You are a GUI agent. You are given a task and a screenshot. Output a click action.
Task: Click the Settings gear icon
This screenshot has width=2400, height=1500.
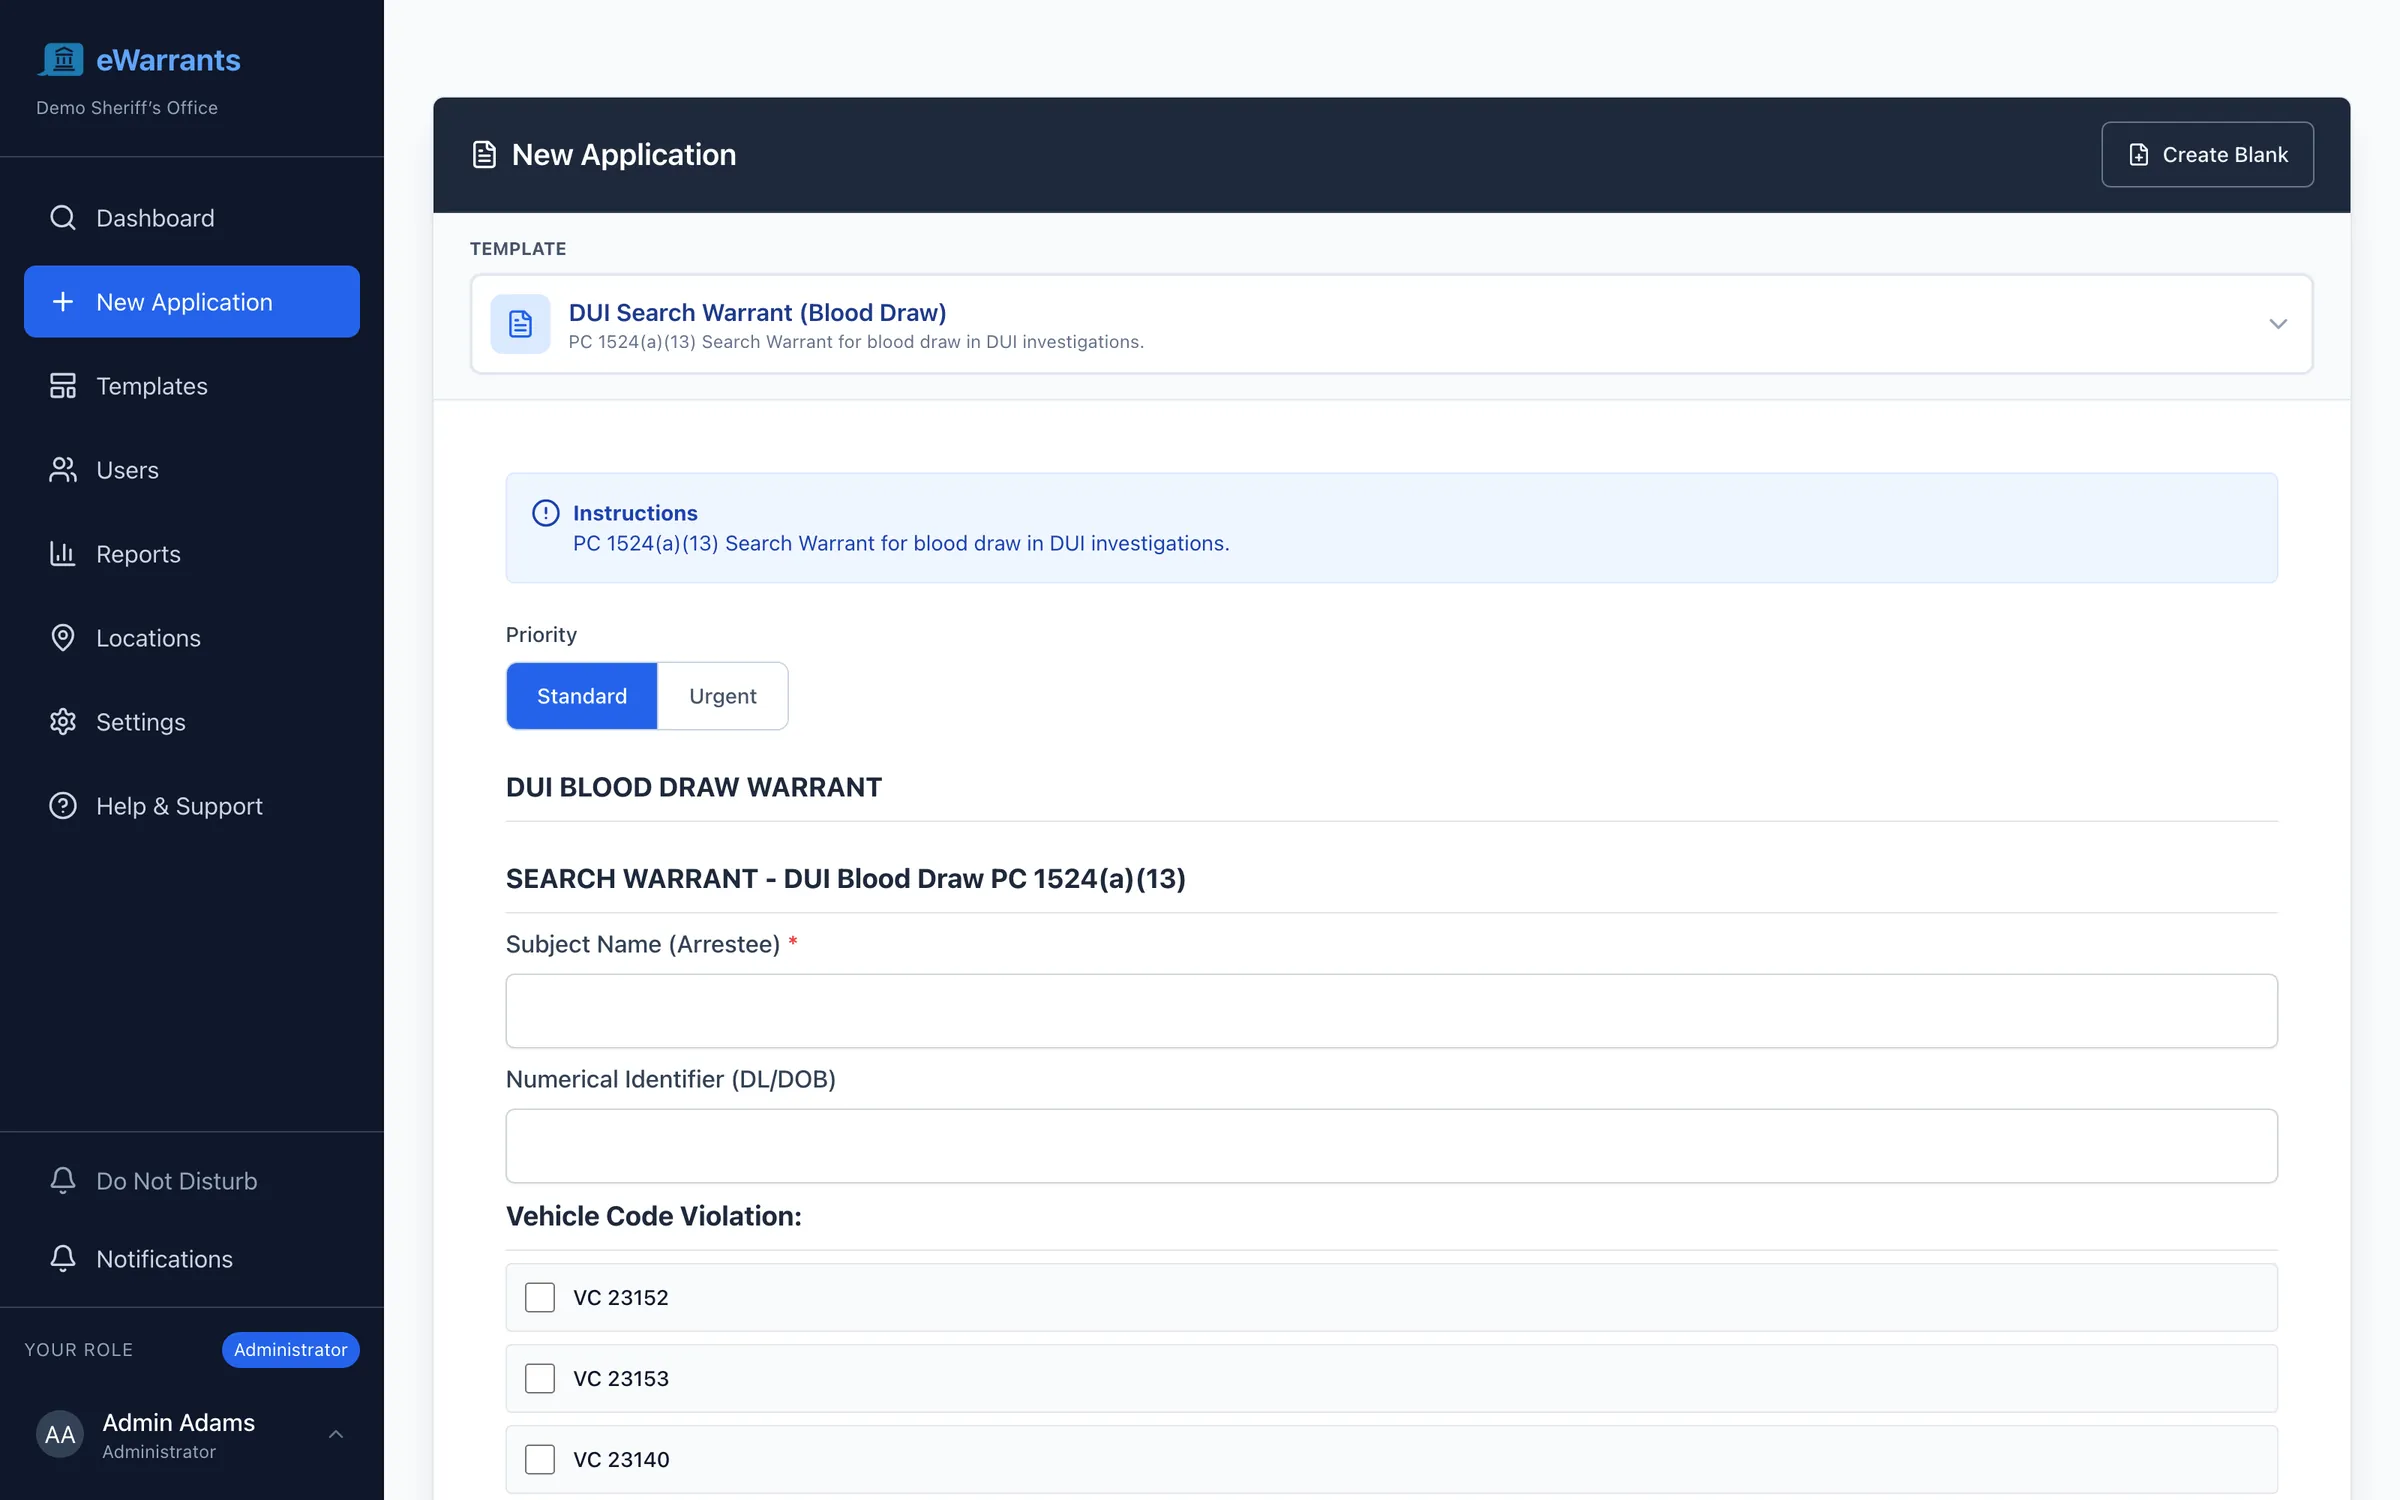tap(63, 721)
